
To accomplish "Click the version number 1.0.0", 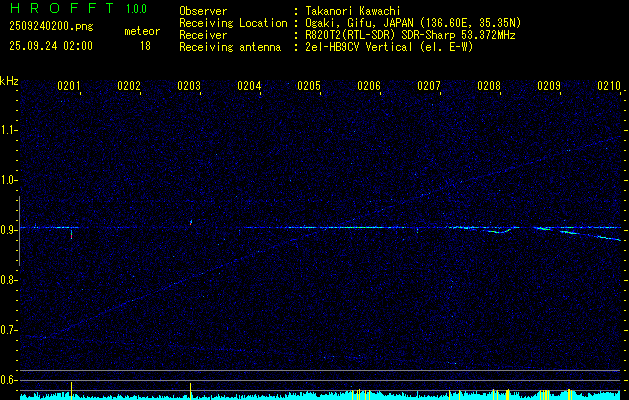I will [x=136, y=8].
